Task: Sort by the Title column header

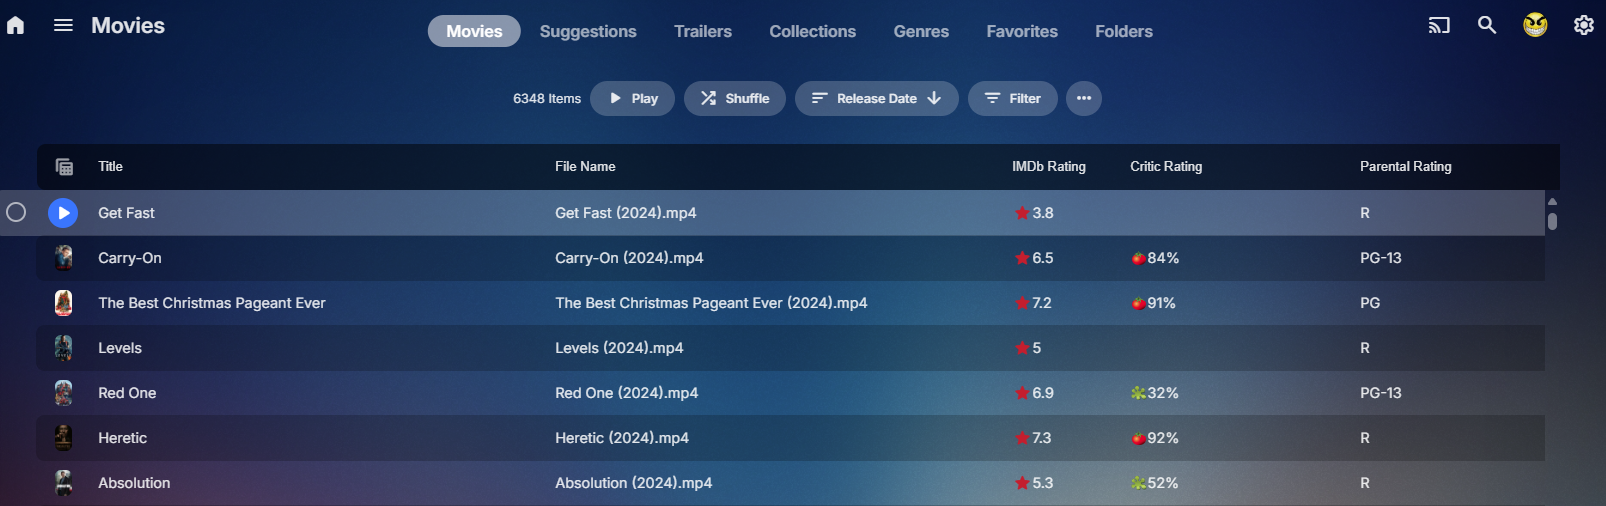Action: 110,167
